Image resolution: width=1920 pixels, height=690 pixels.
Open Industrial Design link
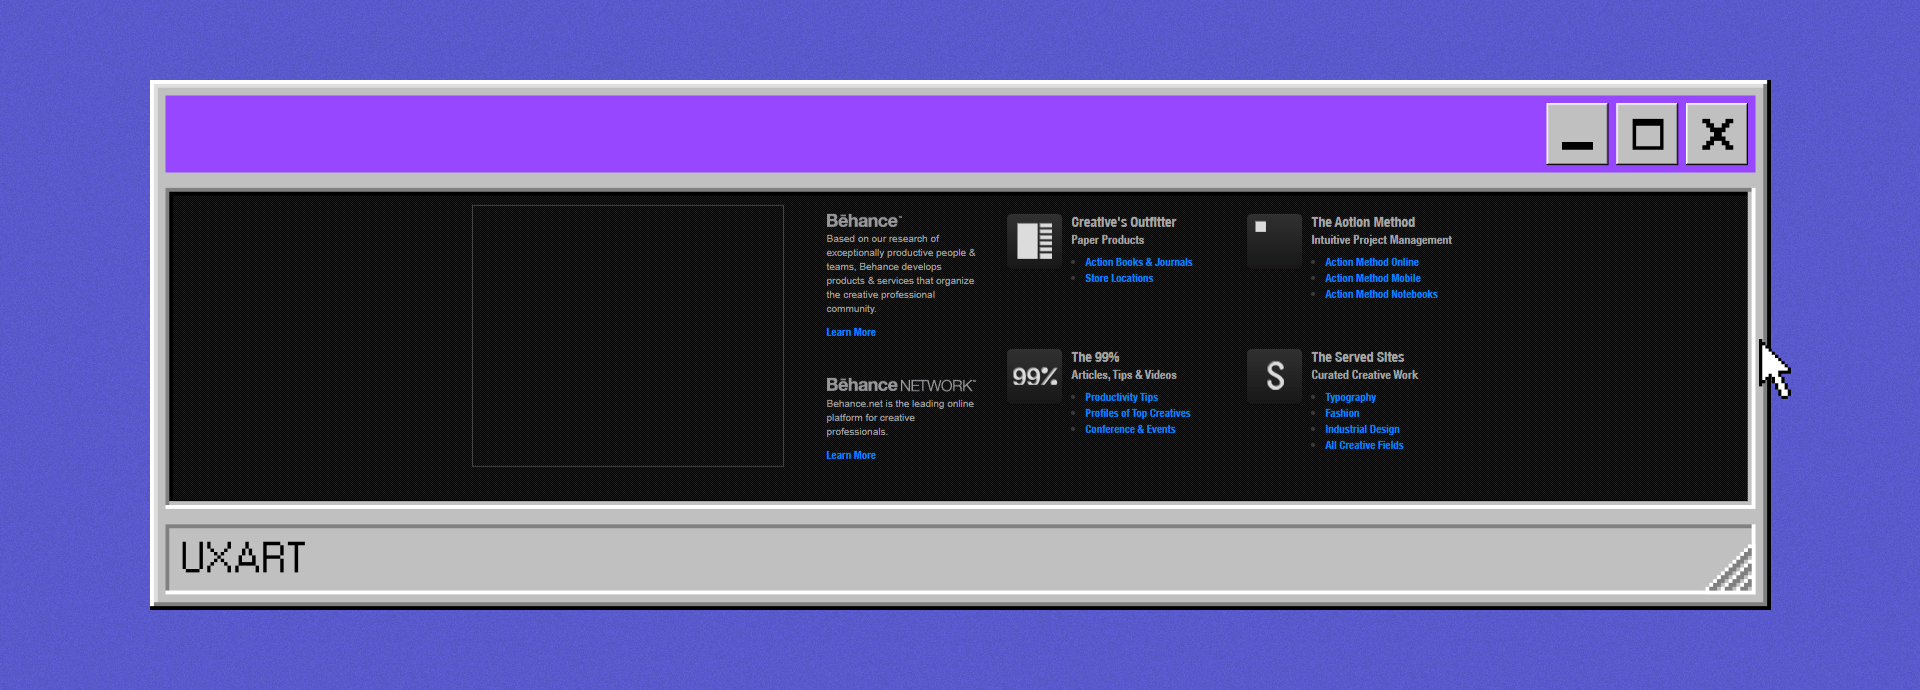click(1362, 429)
